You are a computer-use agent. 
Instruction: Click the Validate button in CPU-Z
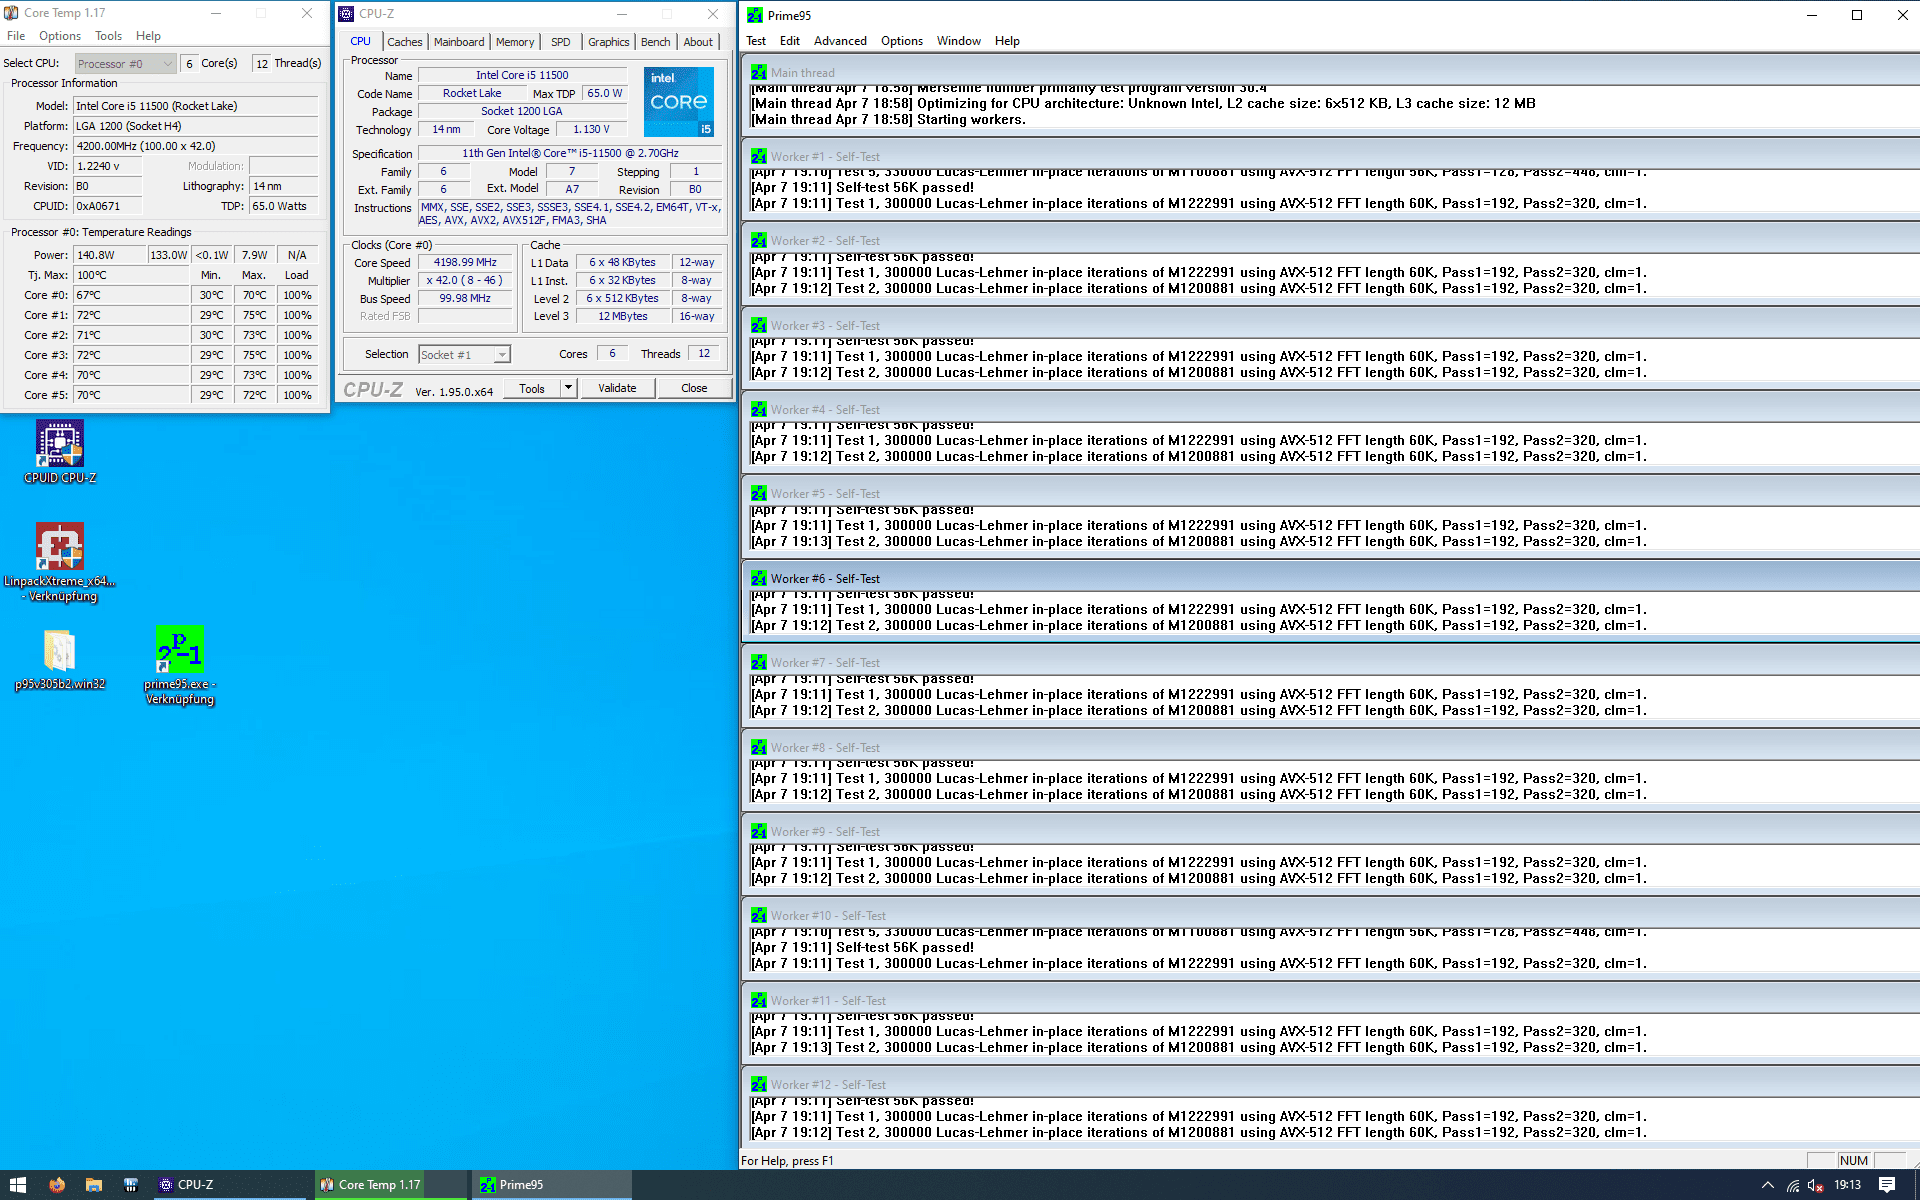(617, 388)
